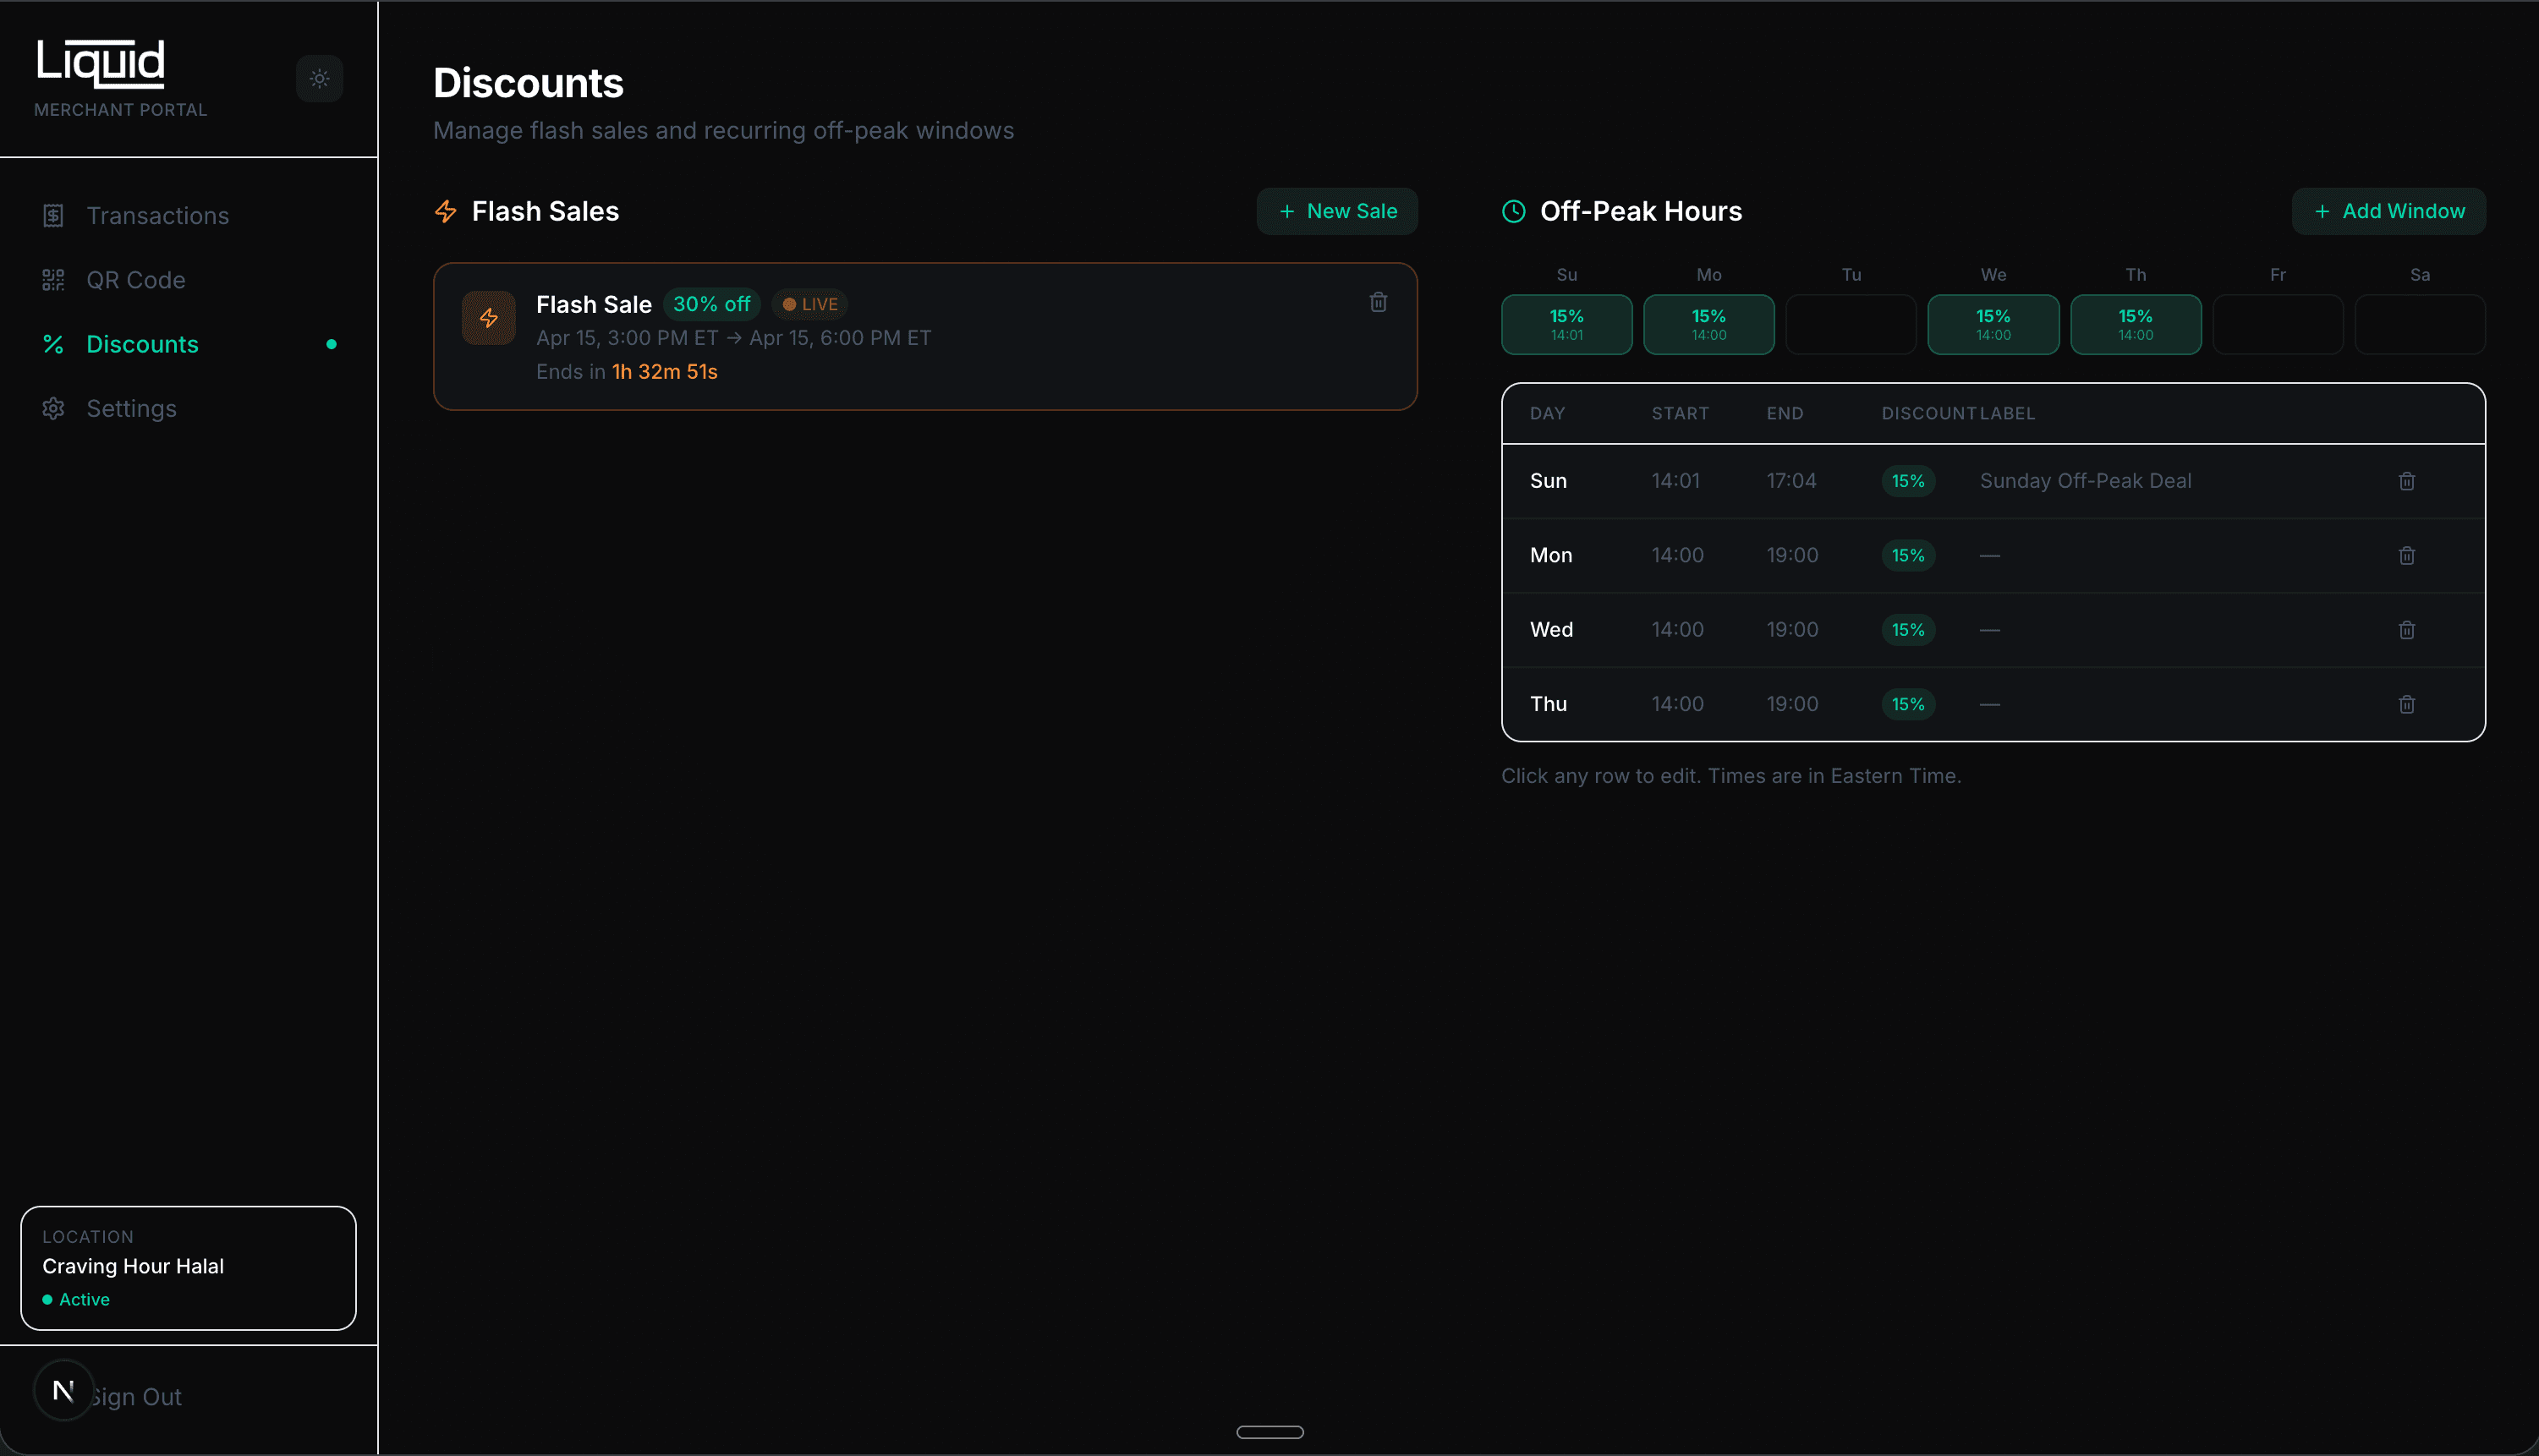Open Settings from the sidebar
This screenshot has height=1456, width=2539.
tap(131, 409)
